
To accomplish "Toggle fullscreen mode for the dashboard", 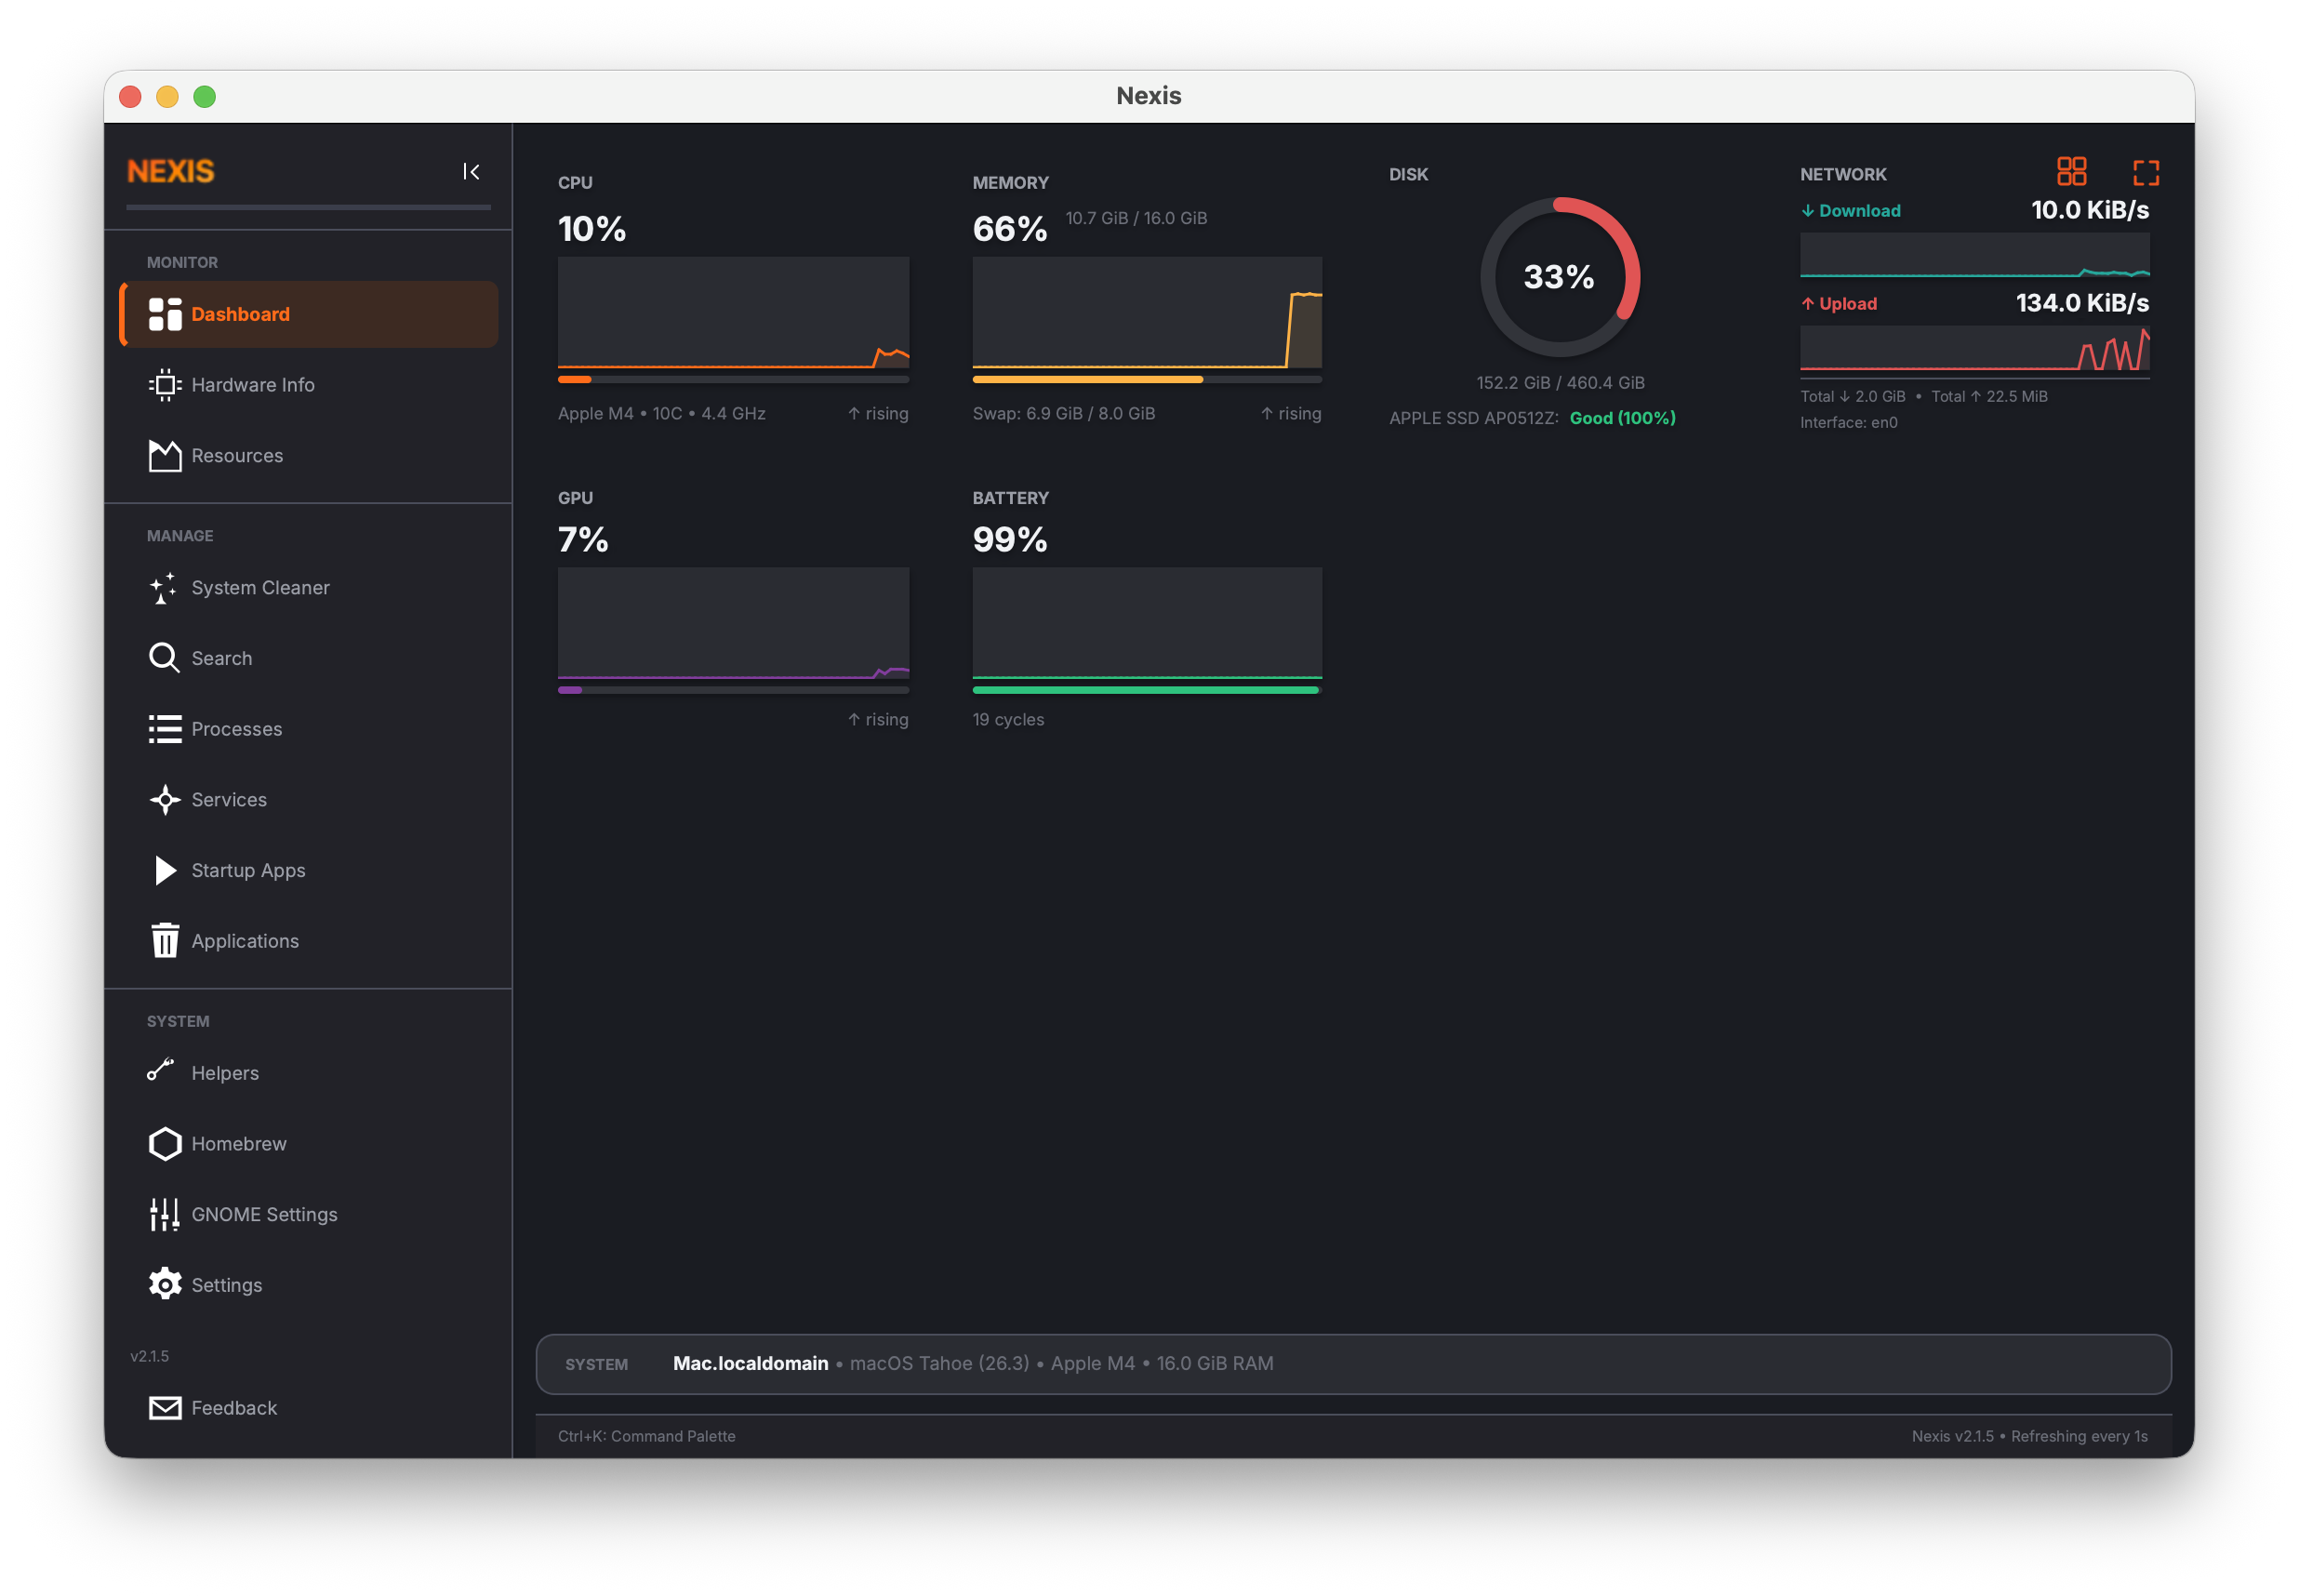I will click(2146, 172).
